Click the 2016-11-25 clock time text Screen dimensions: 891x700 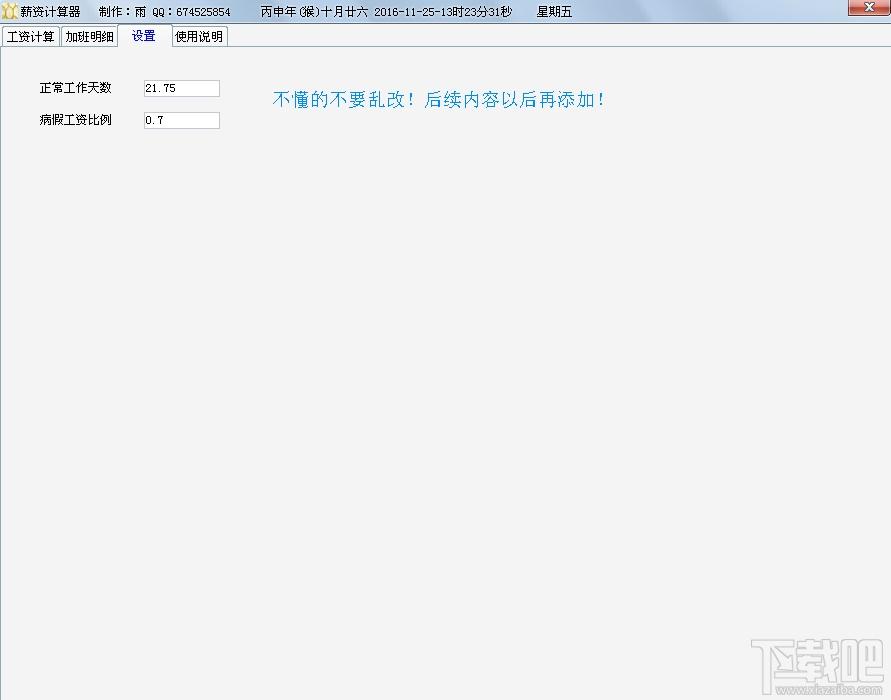click(443, 11)
